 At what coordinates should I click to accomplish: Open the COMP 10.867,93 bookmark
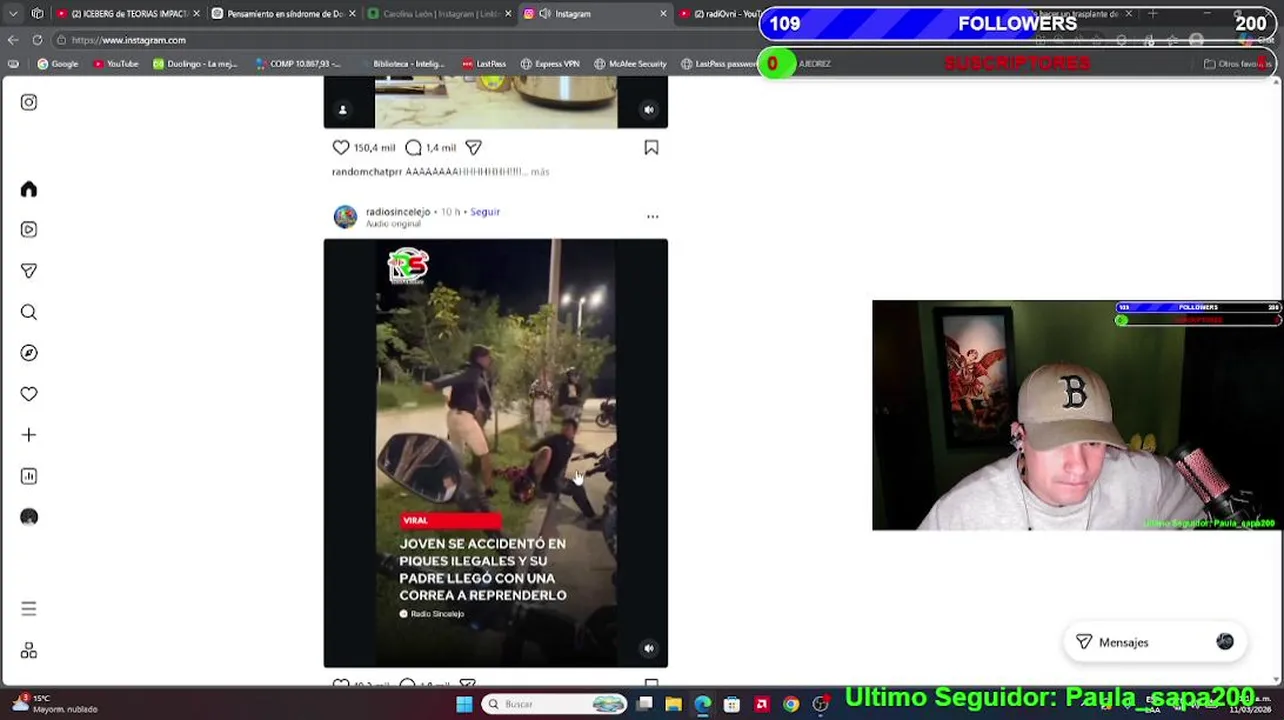298,64
